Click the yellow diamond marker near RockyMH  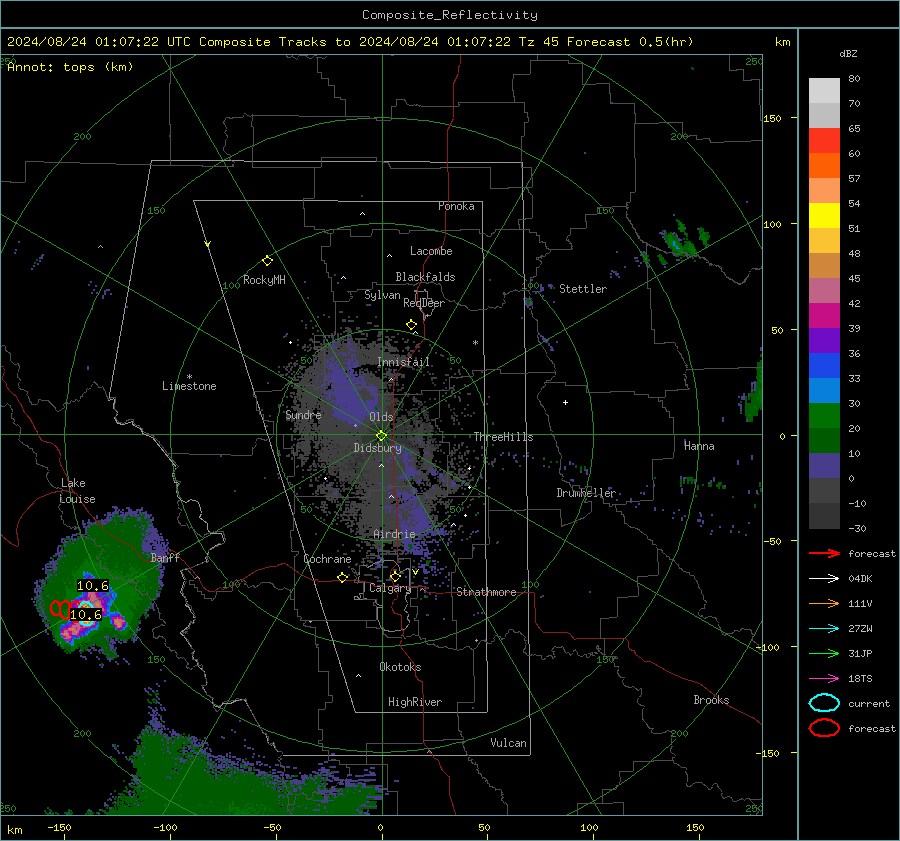pos(267,261)
